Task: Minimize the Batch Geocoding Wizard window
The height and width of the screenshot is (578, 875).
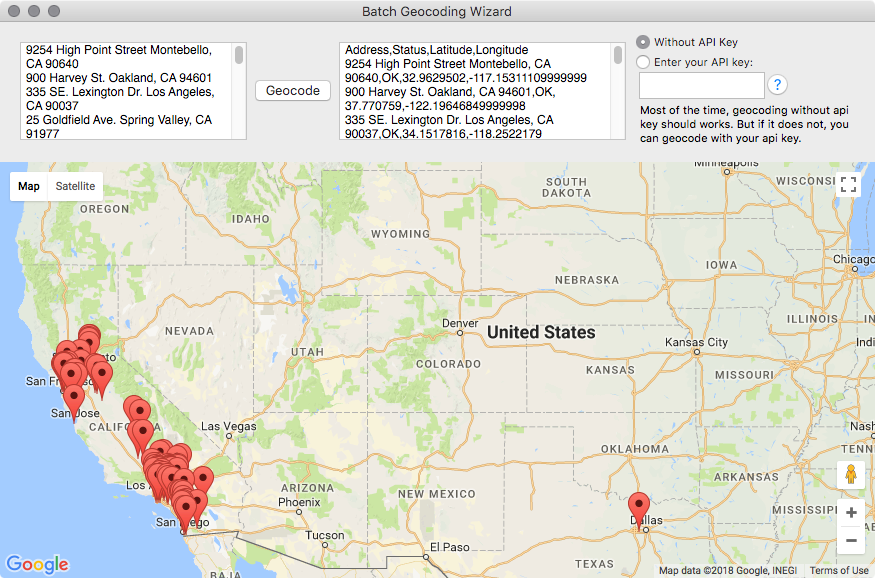Action: (34, 11)
